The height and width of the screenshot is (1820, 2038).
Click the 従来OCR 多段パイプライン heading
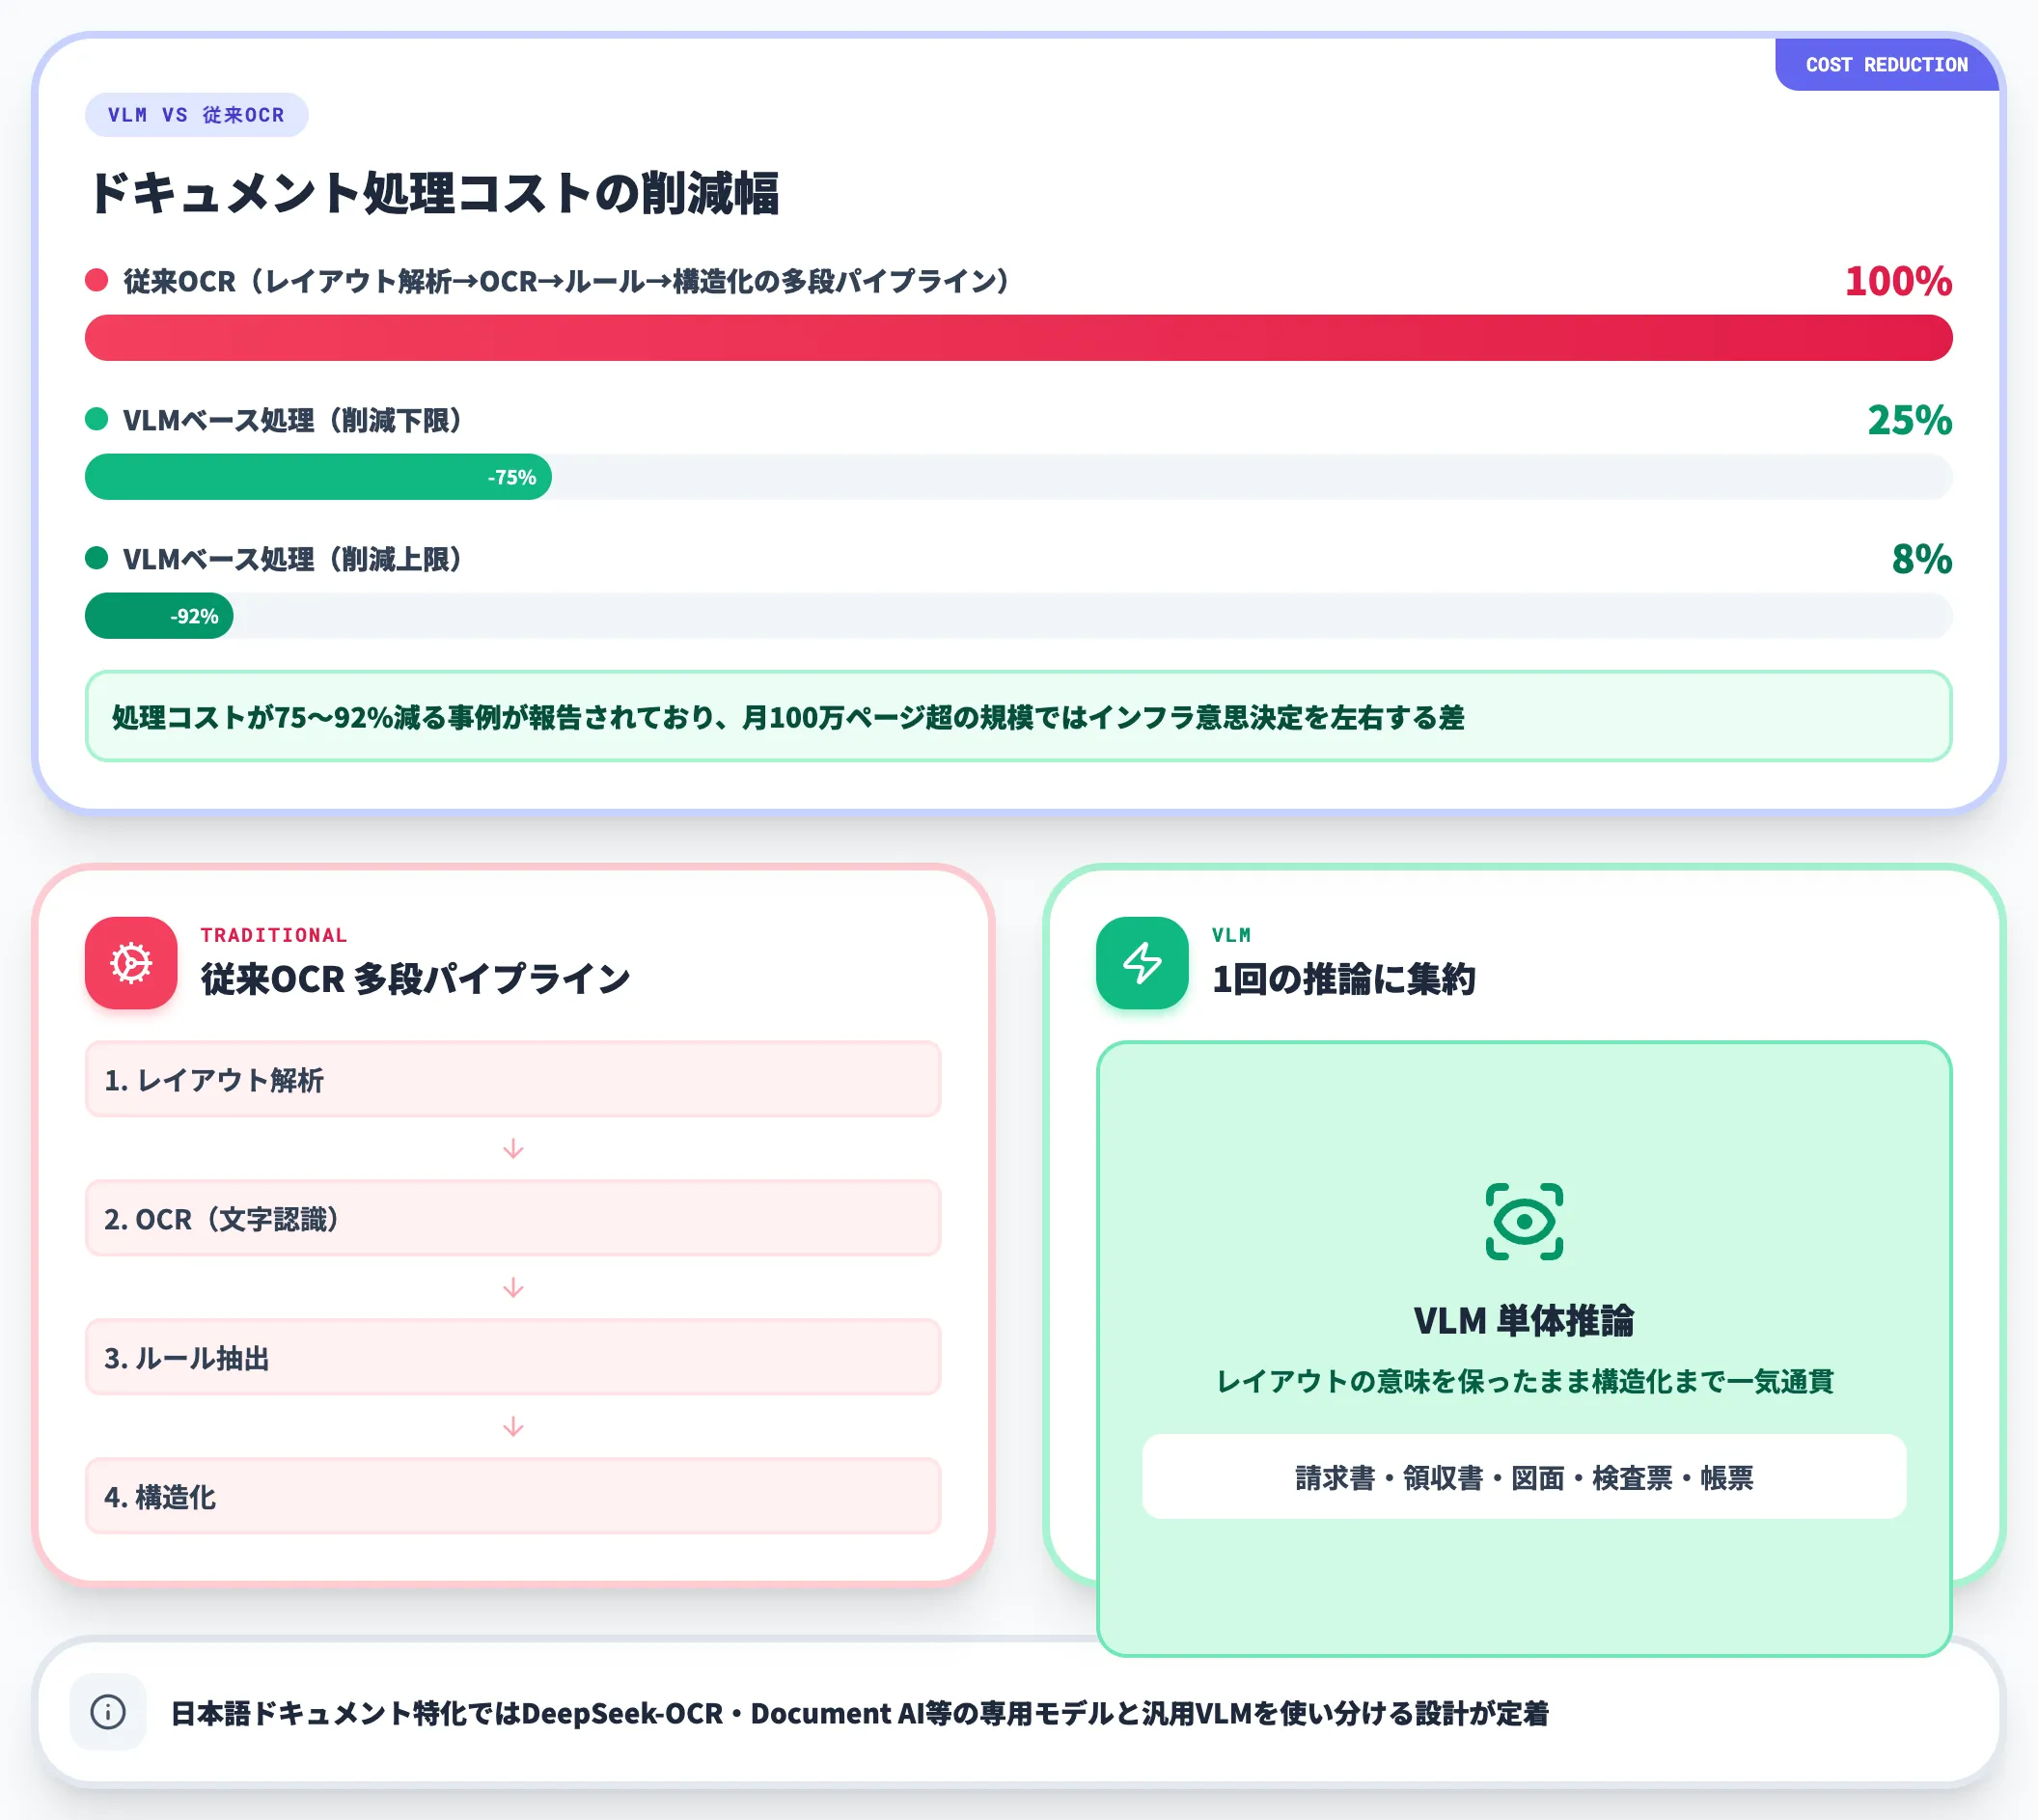point(415,979)
